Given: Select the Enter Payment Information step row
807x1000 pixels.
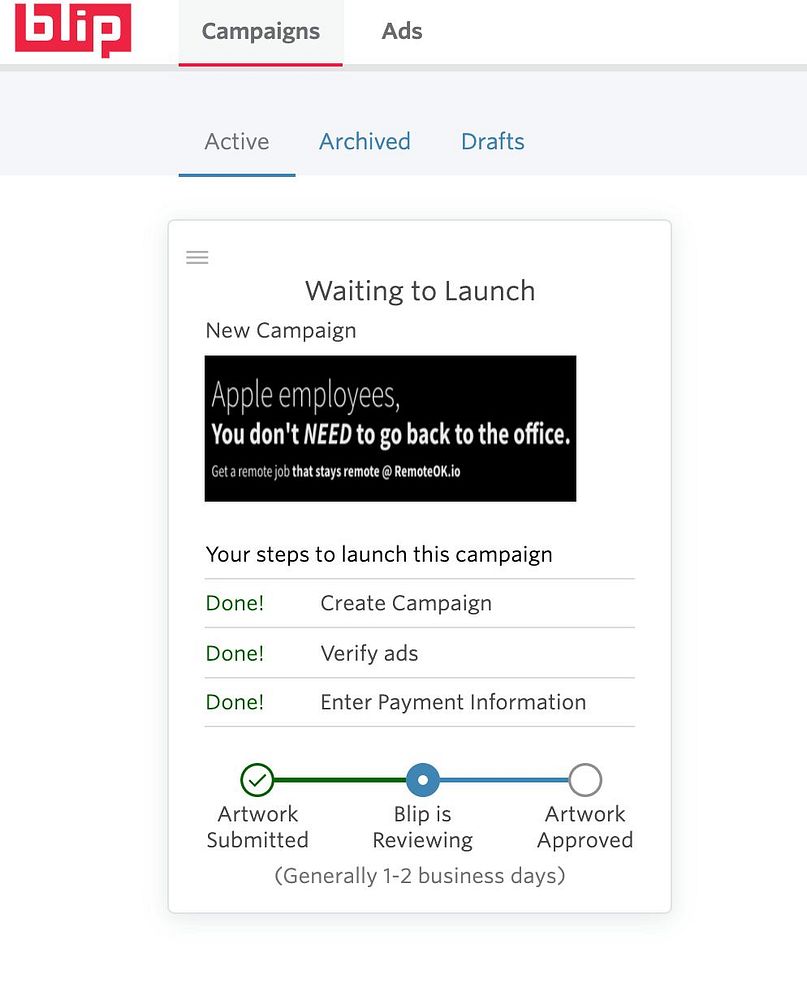Looking at the screenshot, I should [420, 702].
